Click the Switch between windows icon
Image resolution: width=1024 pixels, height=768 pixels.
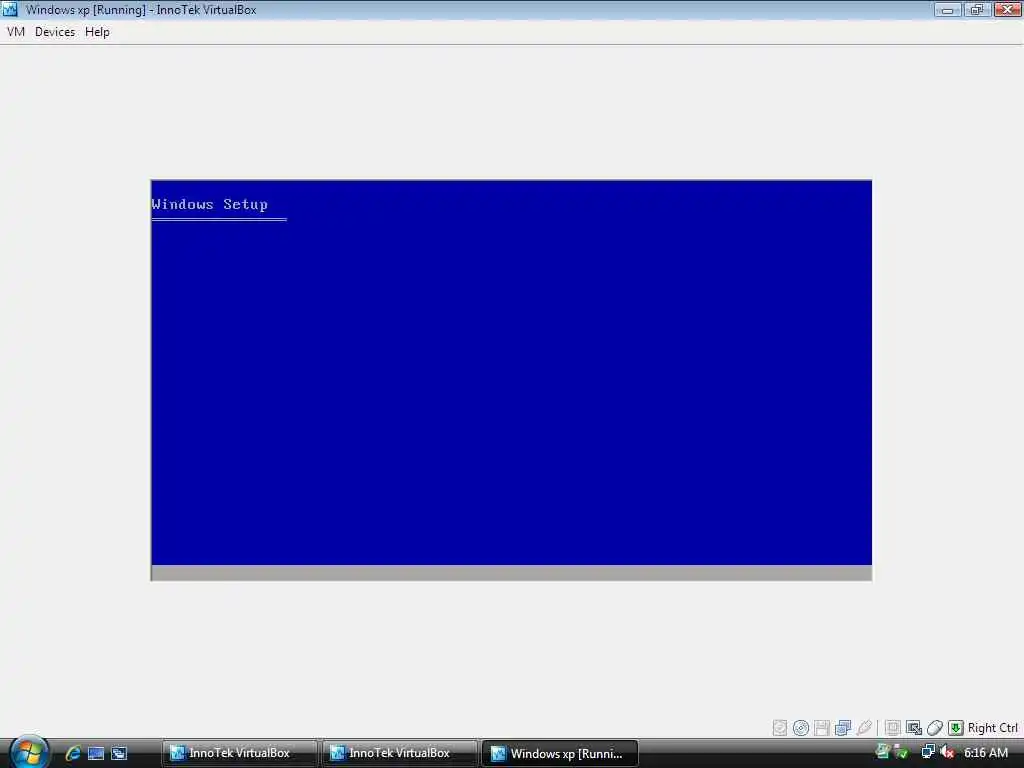pos(119,753)
